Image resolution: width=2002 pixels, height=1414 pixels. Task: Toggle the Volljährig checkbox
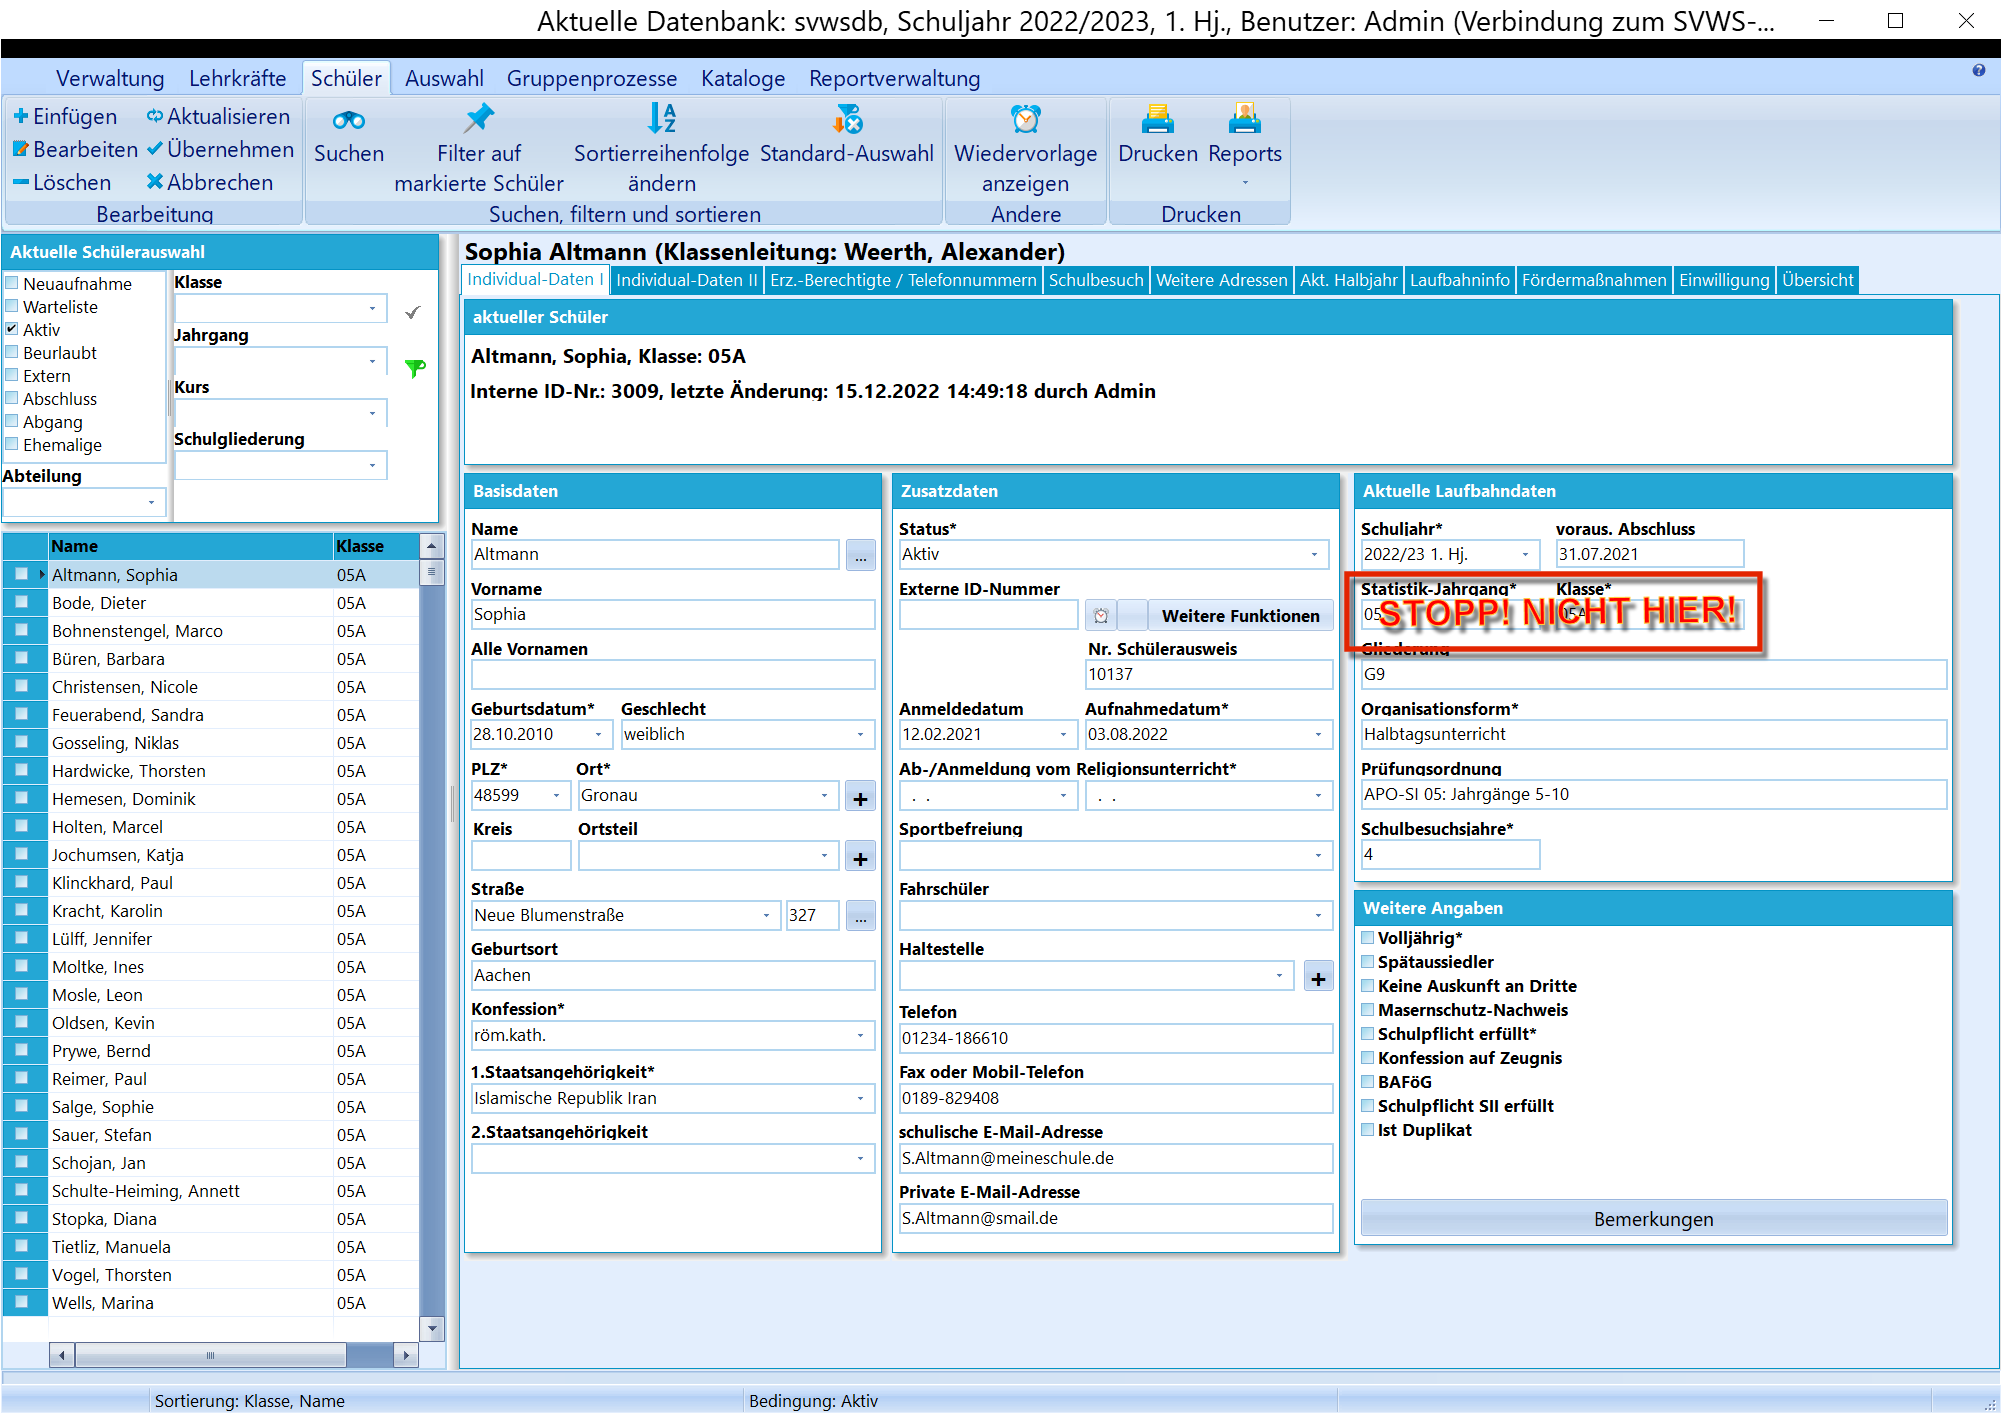click(1367, 938)
